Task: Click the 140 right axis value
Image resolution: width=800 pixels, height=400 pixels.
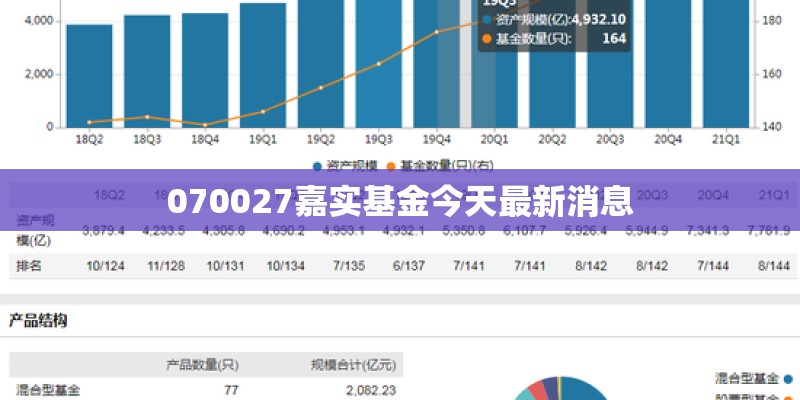Action: [772, 127]
